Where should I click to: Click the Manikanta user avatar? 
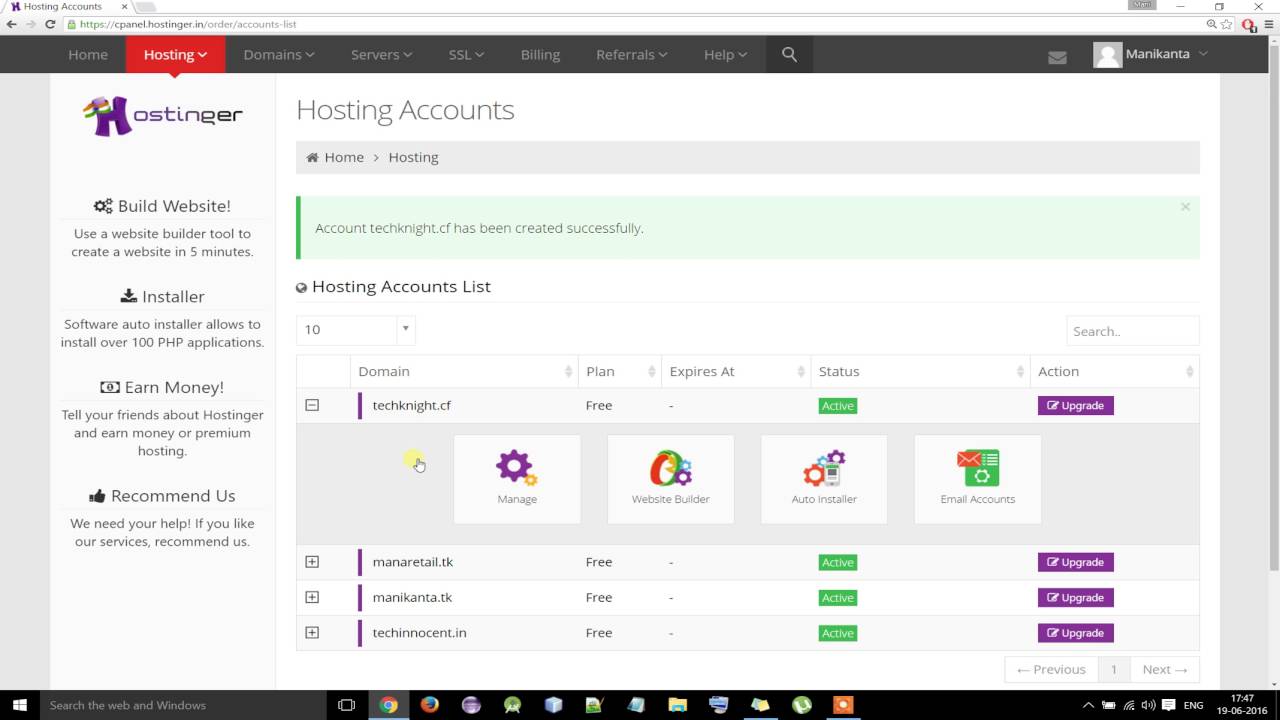click(x=1107, y=55)
